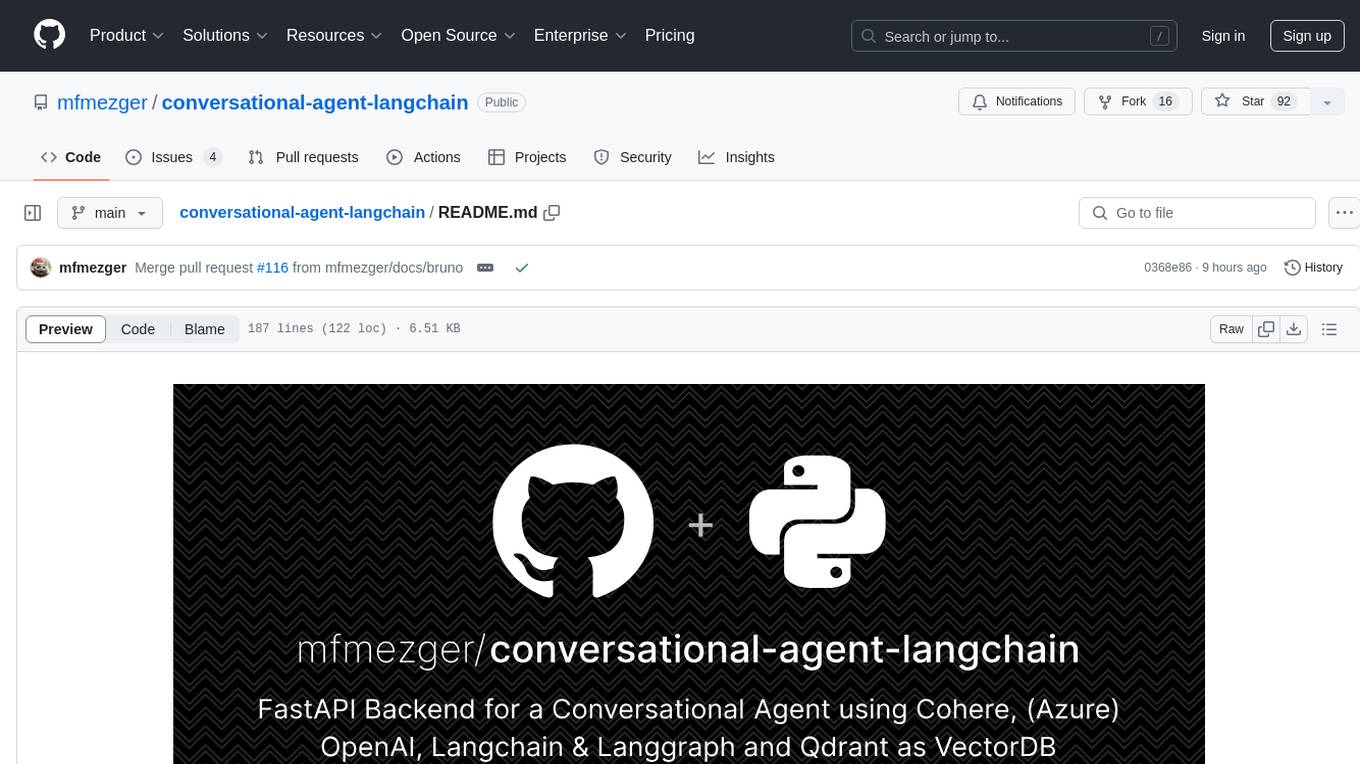Switch to the Issues tab

(173, 157)
